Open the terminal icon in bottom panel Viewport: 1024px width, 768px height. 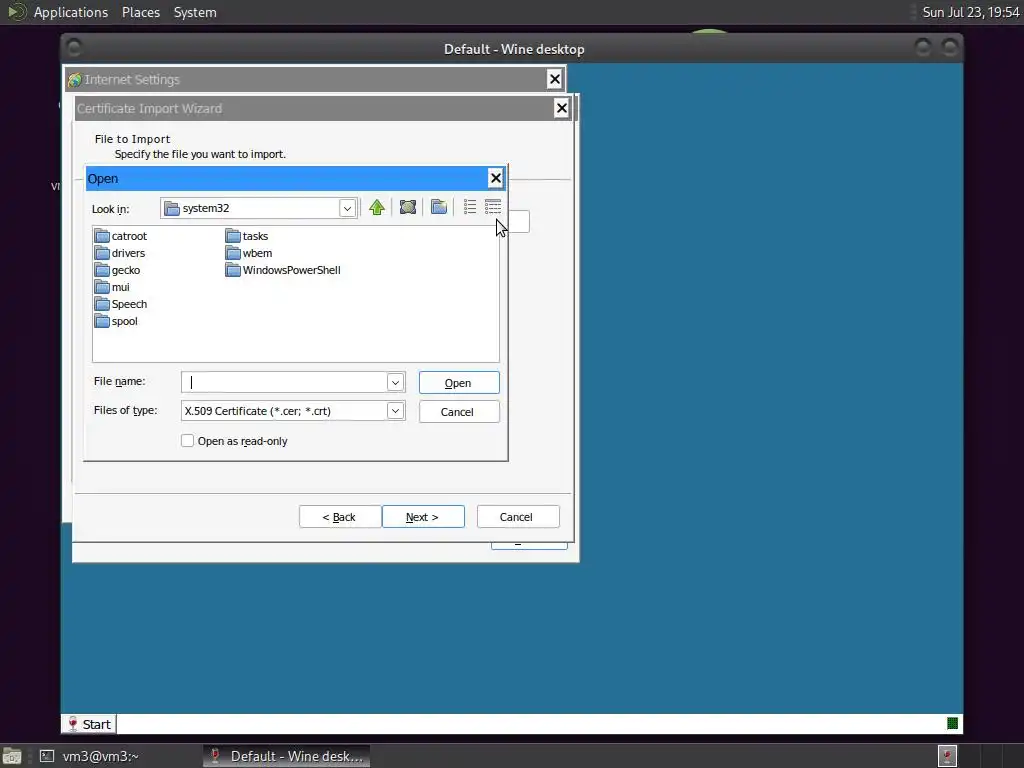click(x=46, y=756)
